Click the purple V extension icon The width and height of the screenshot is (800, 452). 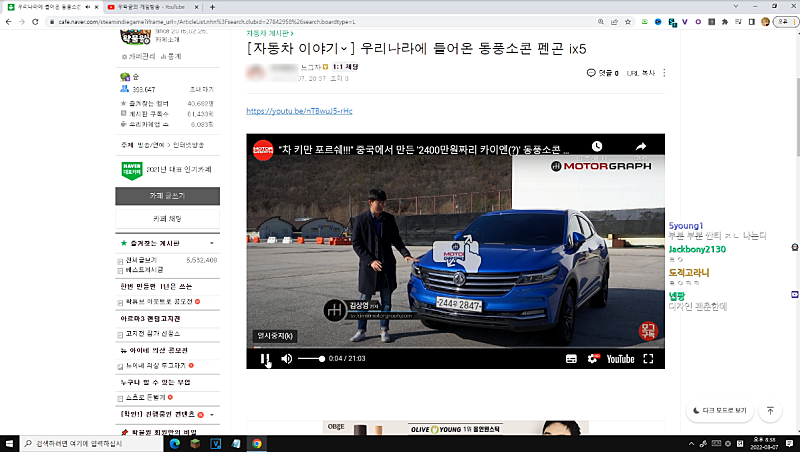(685, 22)
